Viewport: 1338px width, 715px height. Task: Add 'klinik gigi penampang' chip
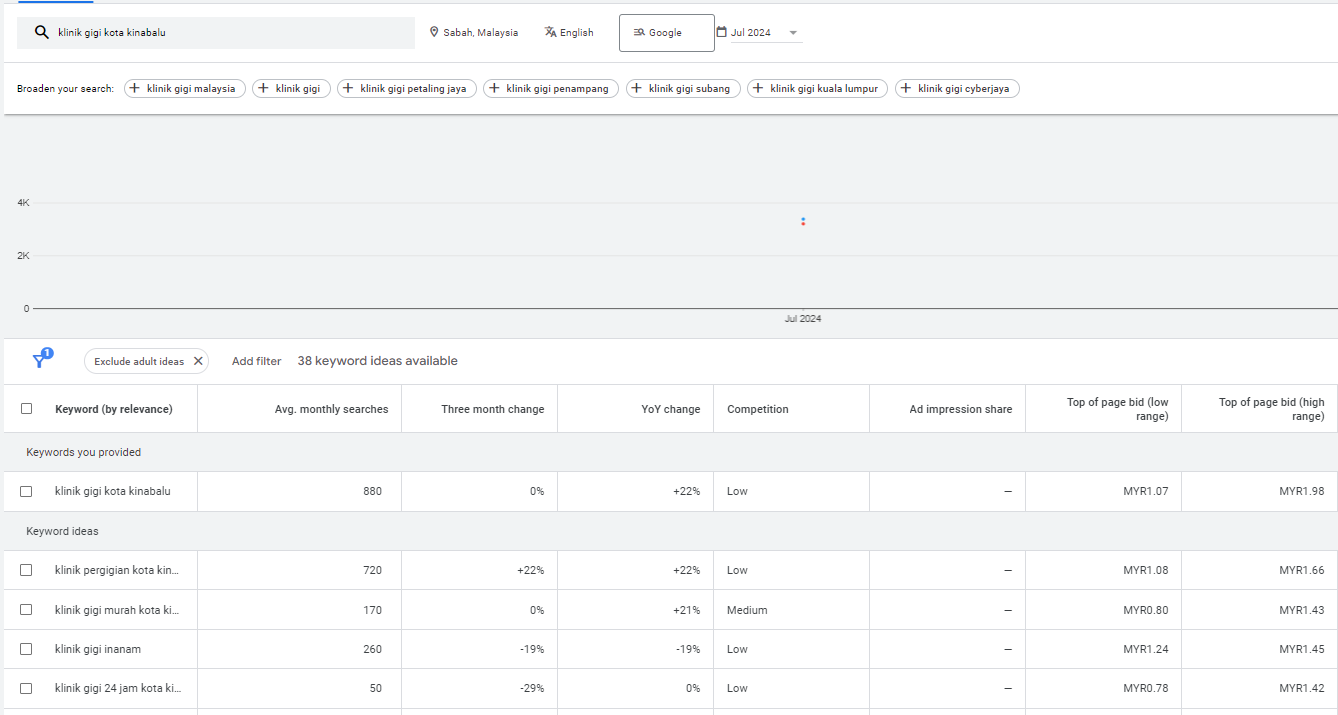pyautogui.click(x=551, y=89)
